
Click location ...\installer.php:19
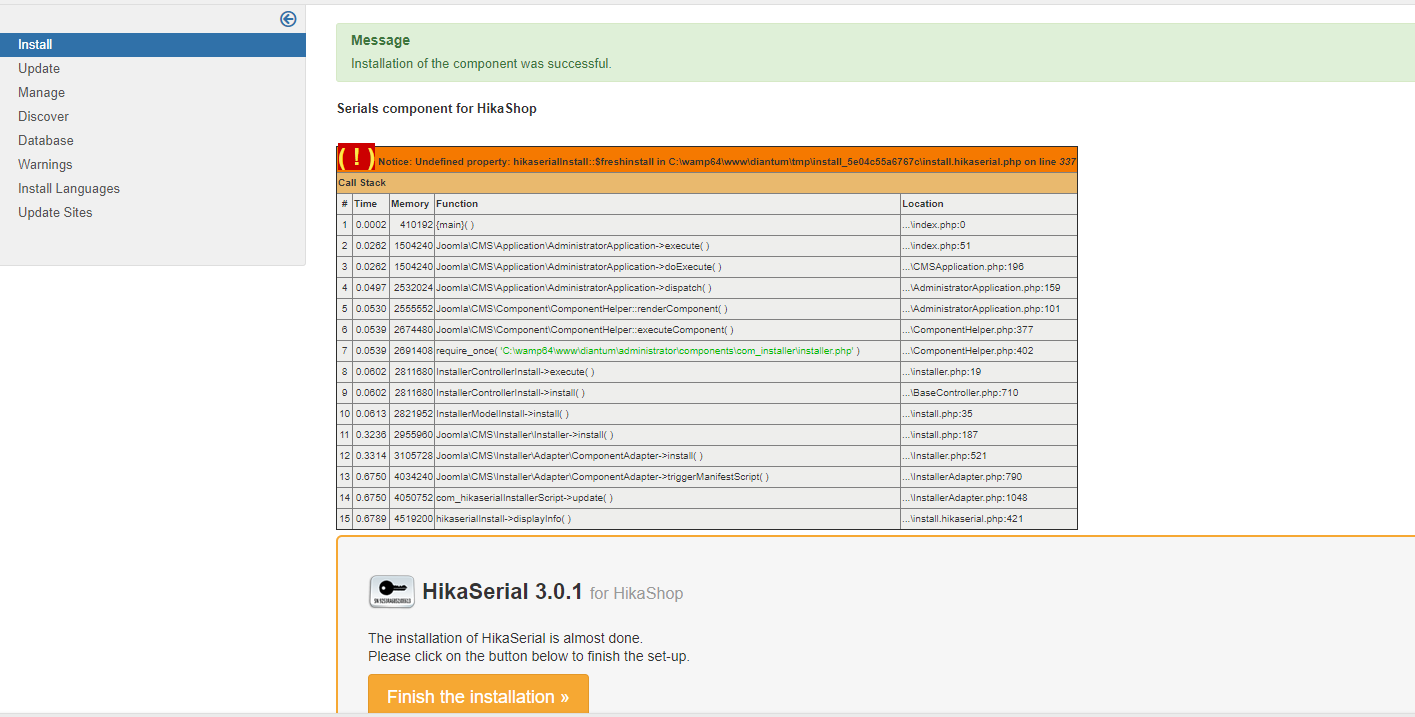pyautogui.click(x=989, y=372)
